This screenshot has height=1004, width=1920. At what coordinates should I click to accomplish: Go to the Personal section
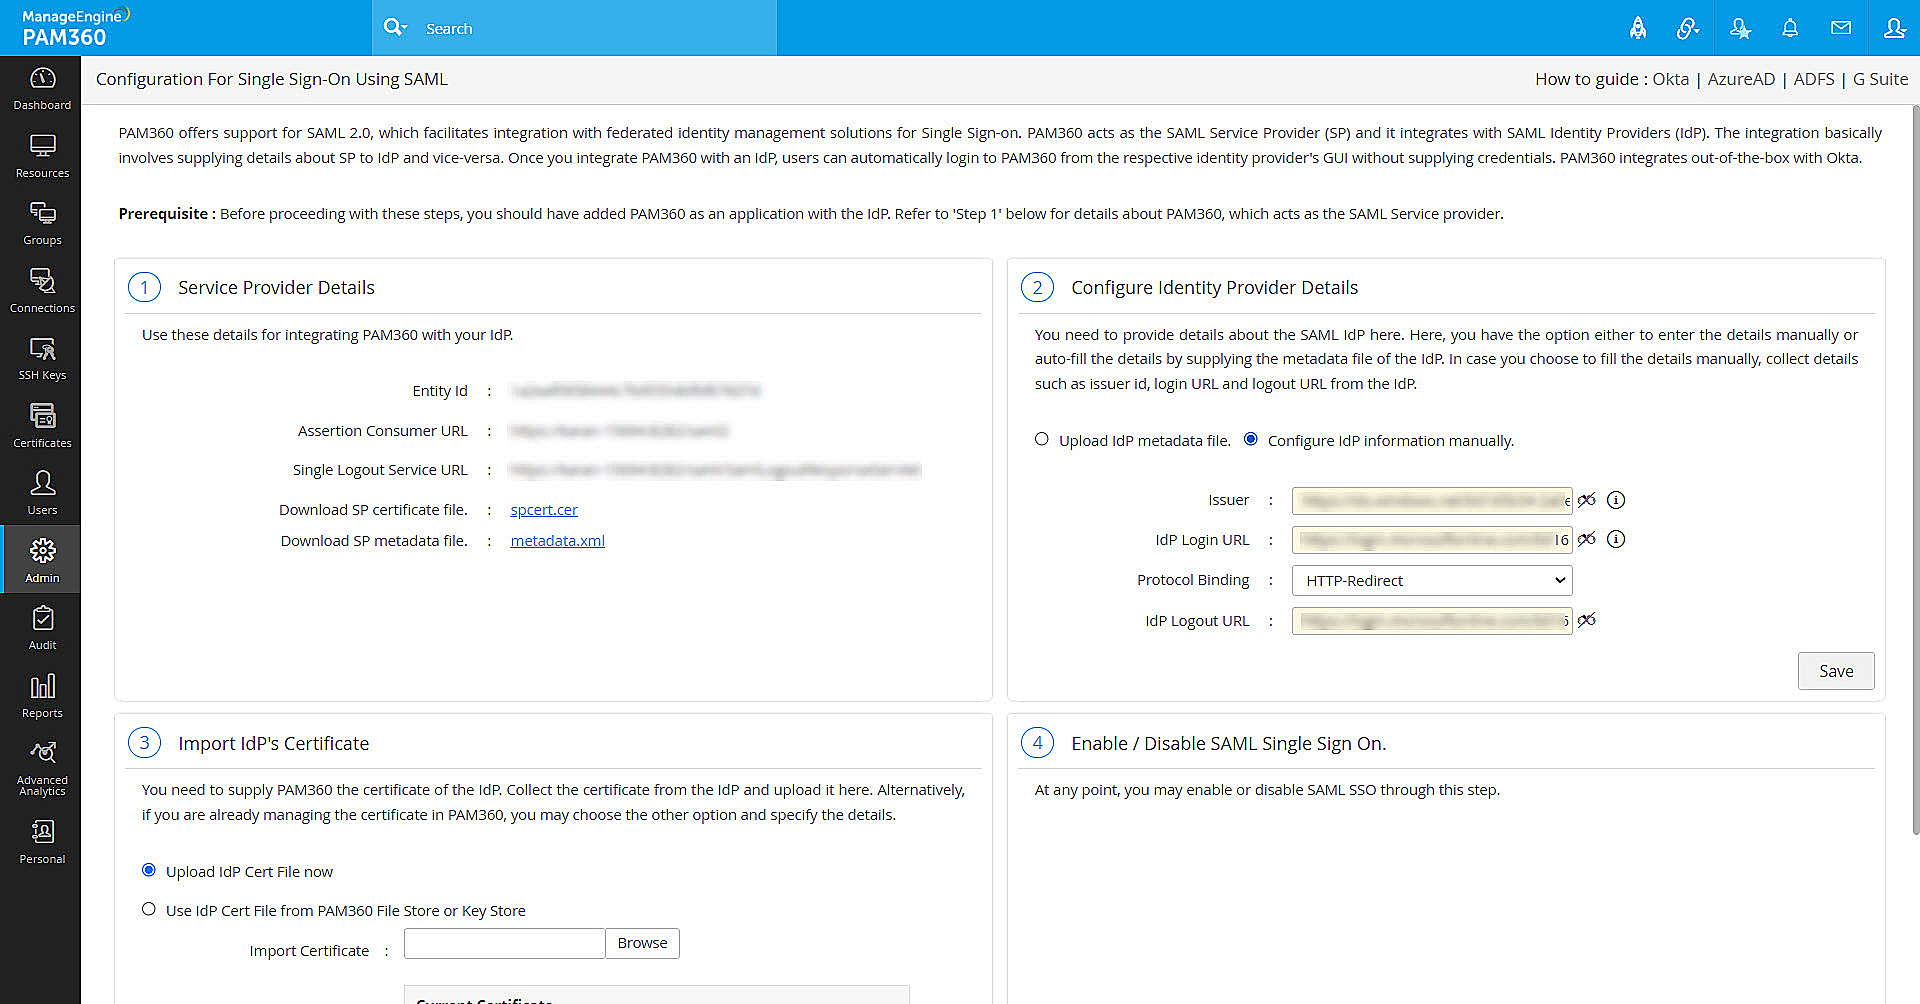(42, 842)
